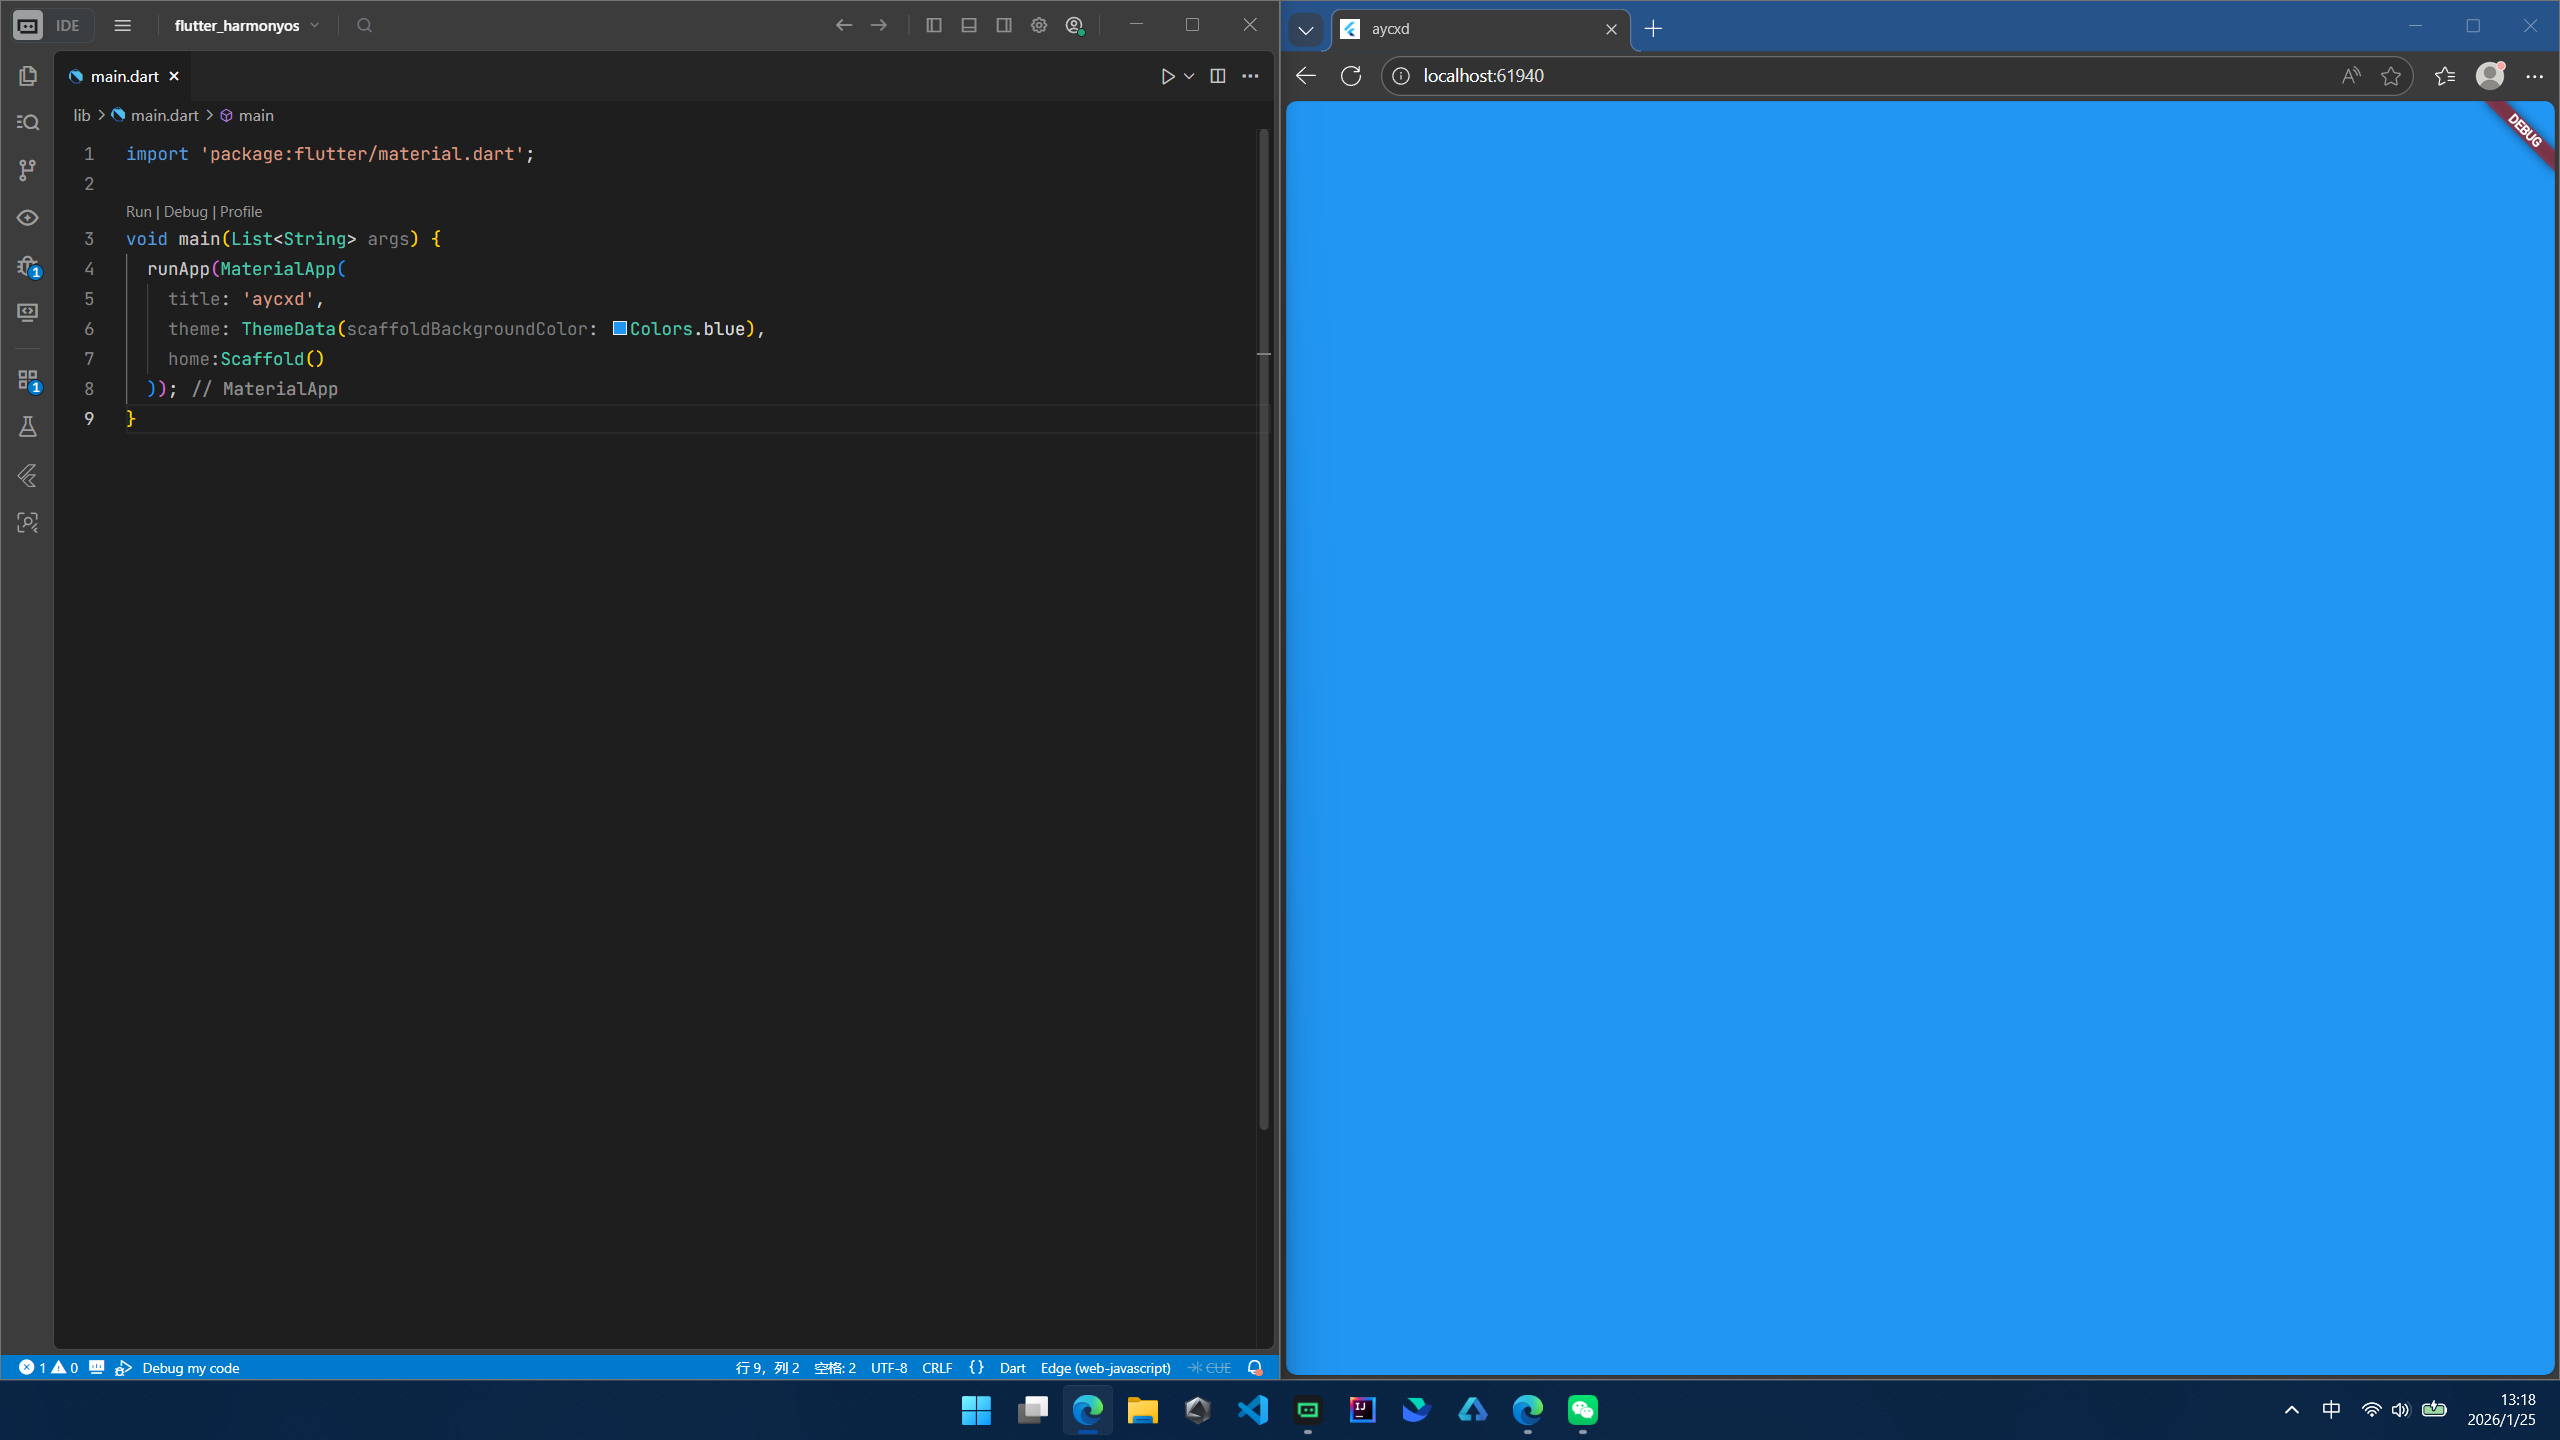The height and width of the screenshot is (1440, 2560).
Task: Open the Flutter sidebar icon
Action: click(28, 475)
